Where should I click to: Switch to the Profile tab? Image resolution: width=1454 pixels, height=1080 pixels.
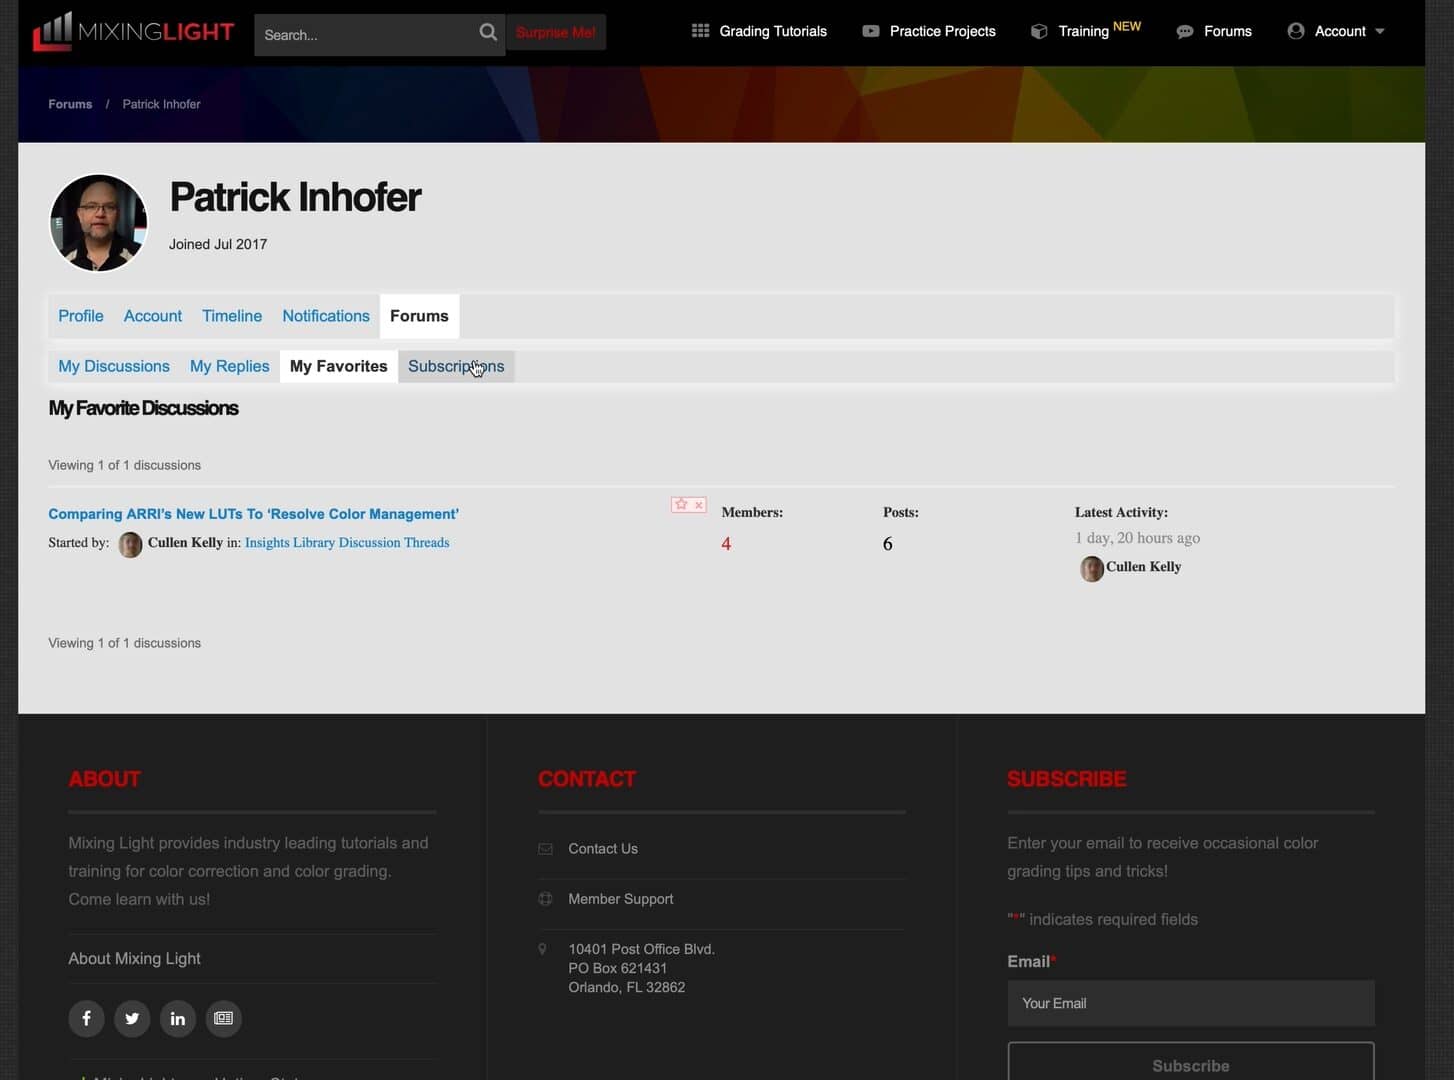tap(81, 316)
